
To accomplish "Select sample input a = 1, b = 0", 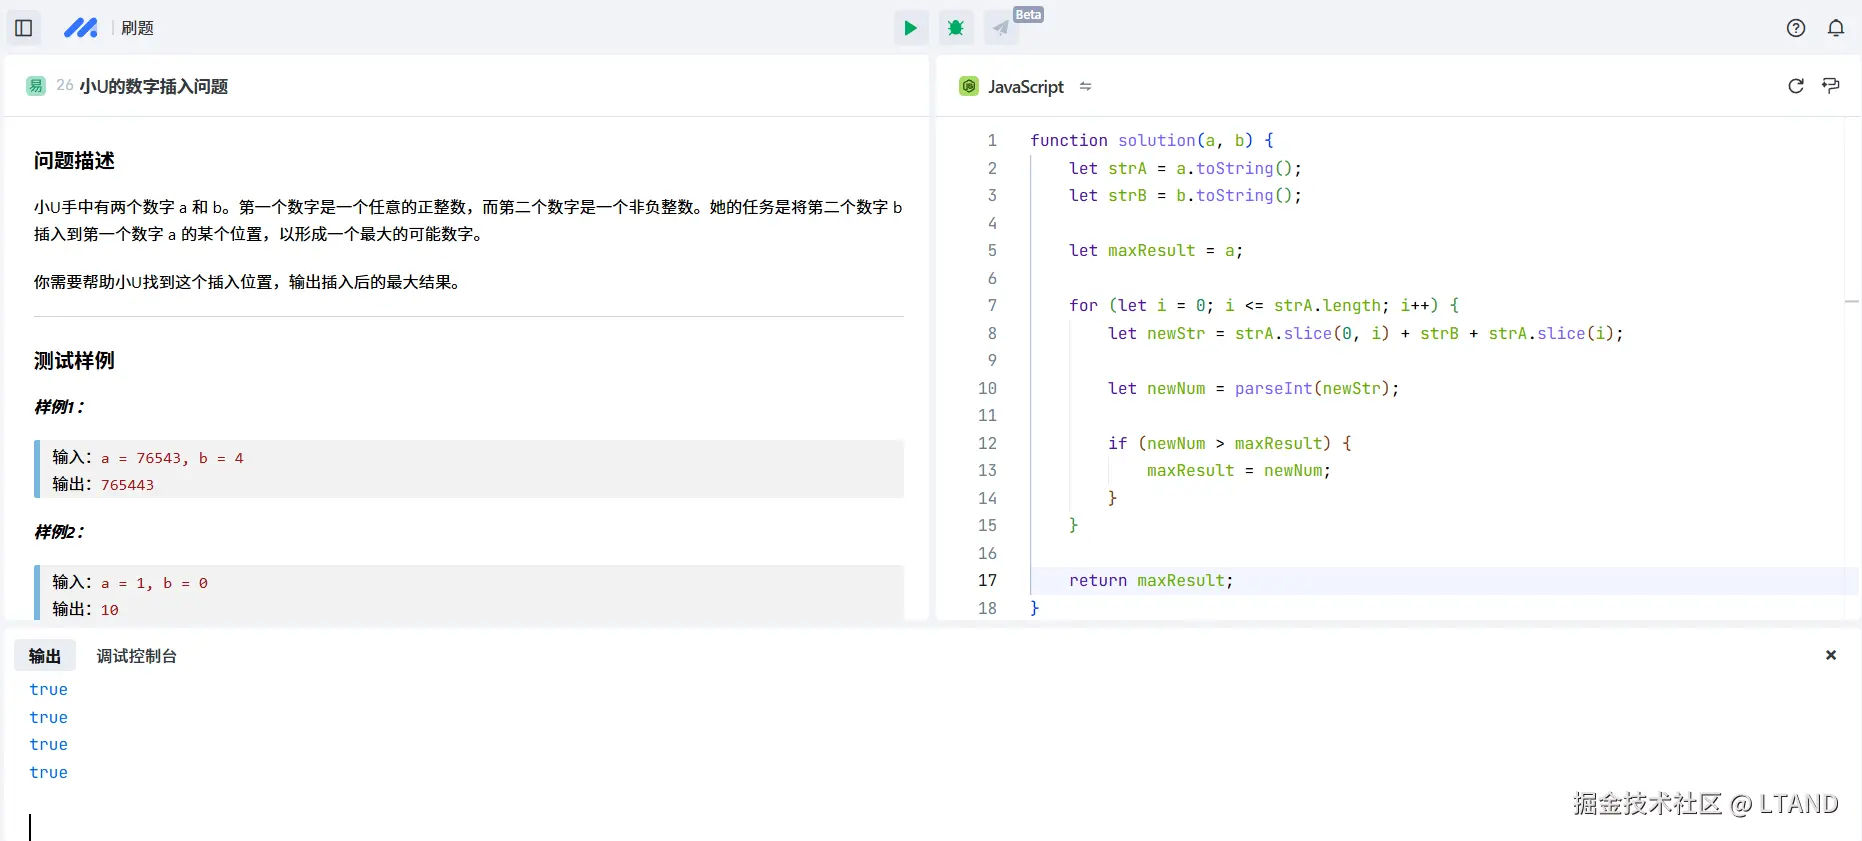I will coord(154,583).
